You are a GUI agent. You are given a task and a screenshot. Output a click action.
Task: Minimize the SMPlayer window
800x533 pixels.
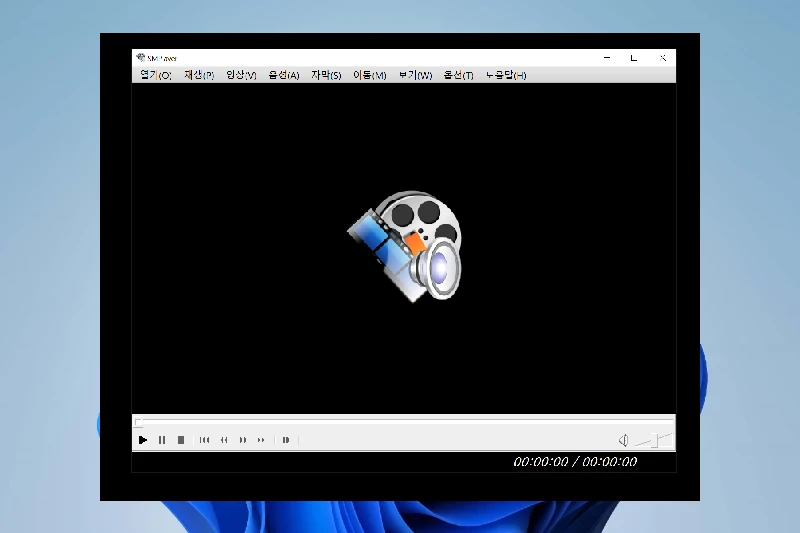click(607, 58)
